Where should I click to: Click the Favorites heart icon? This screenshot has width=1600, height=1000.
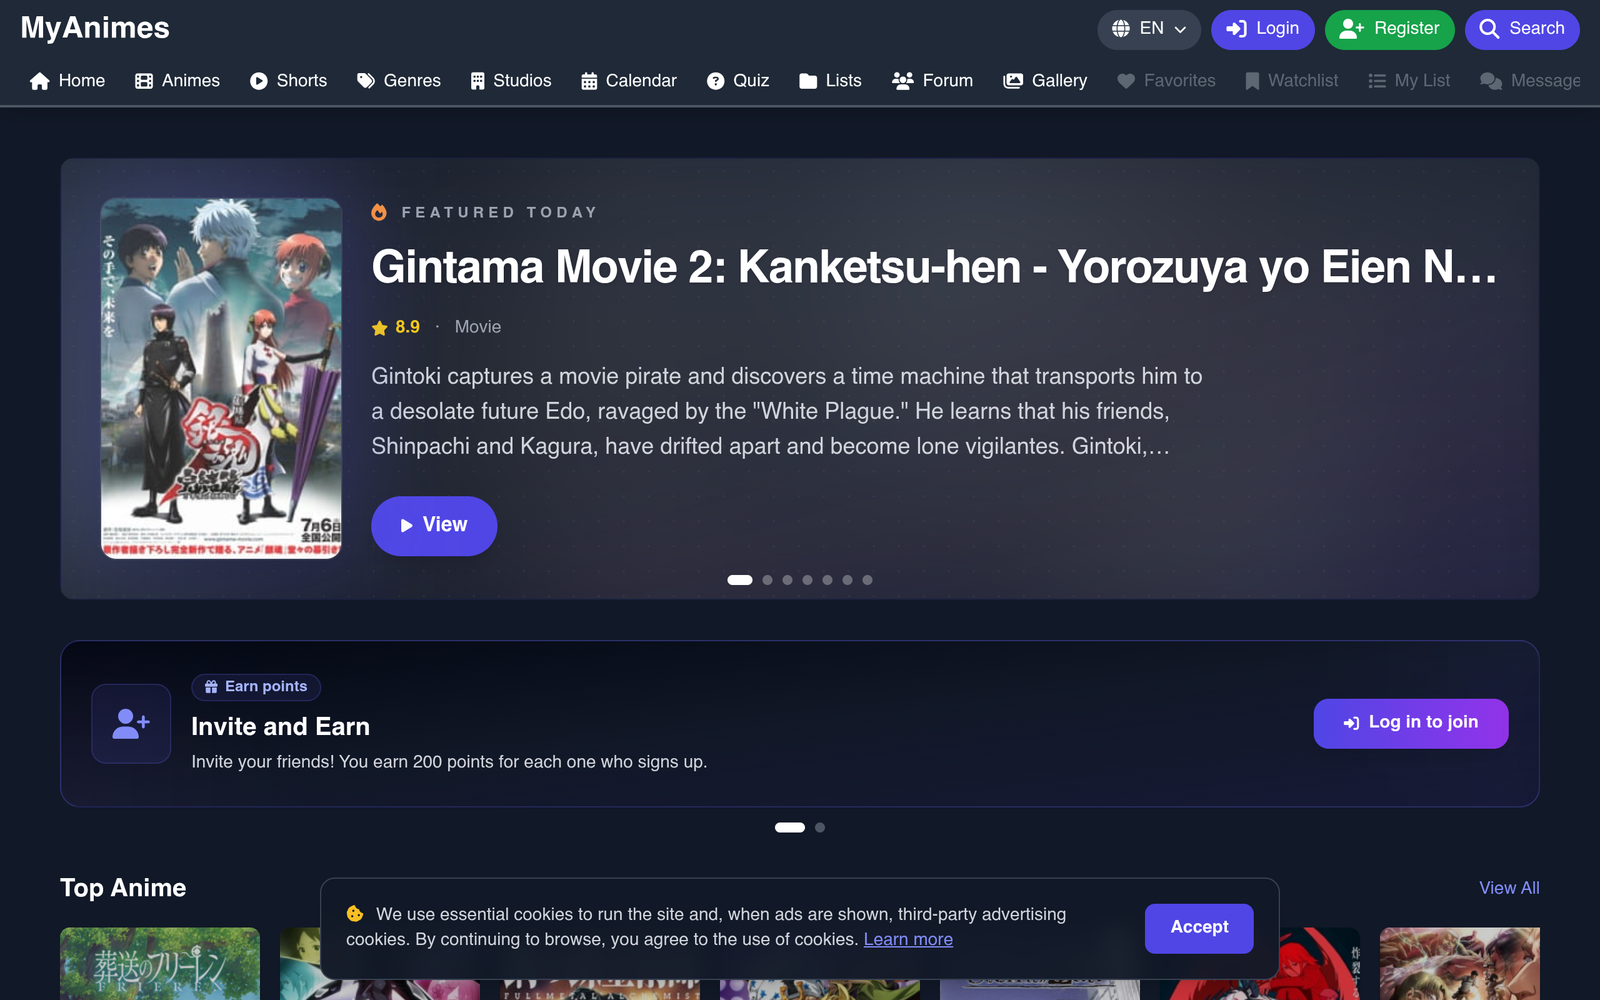pyautogui.click(x=1126, y=81)
